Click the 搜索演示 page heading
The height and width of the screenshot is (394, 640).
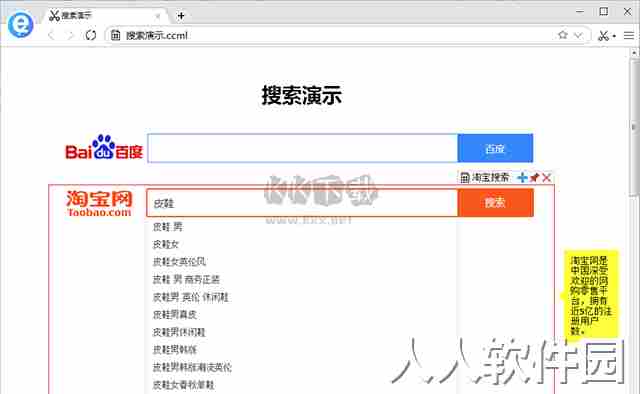pyautogui.click(x=302, y=95)
